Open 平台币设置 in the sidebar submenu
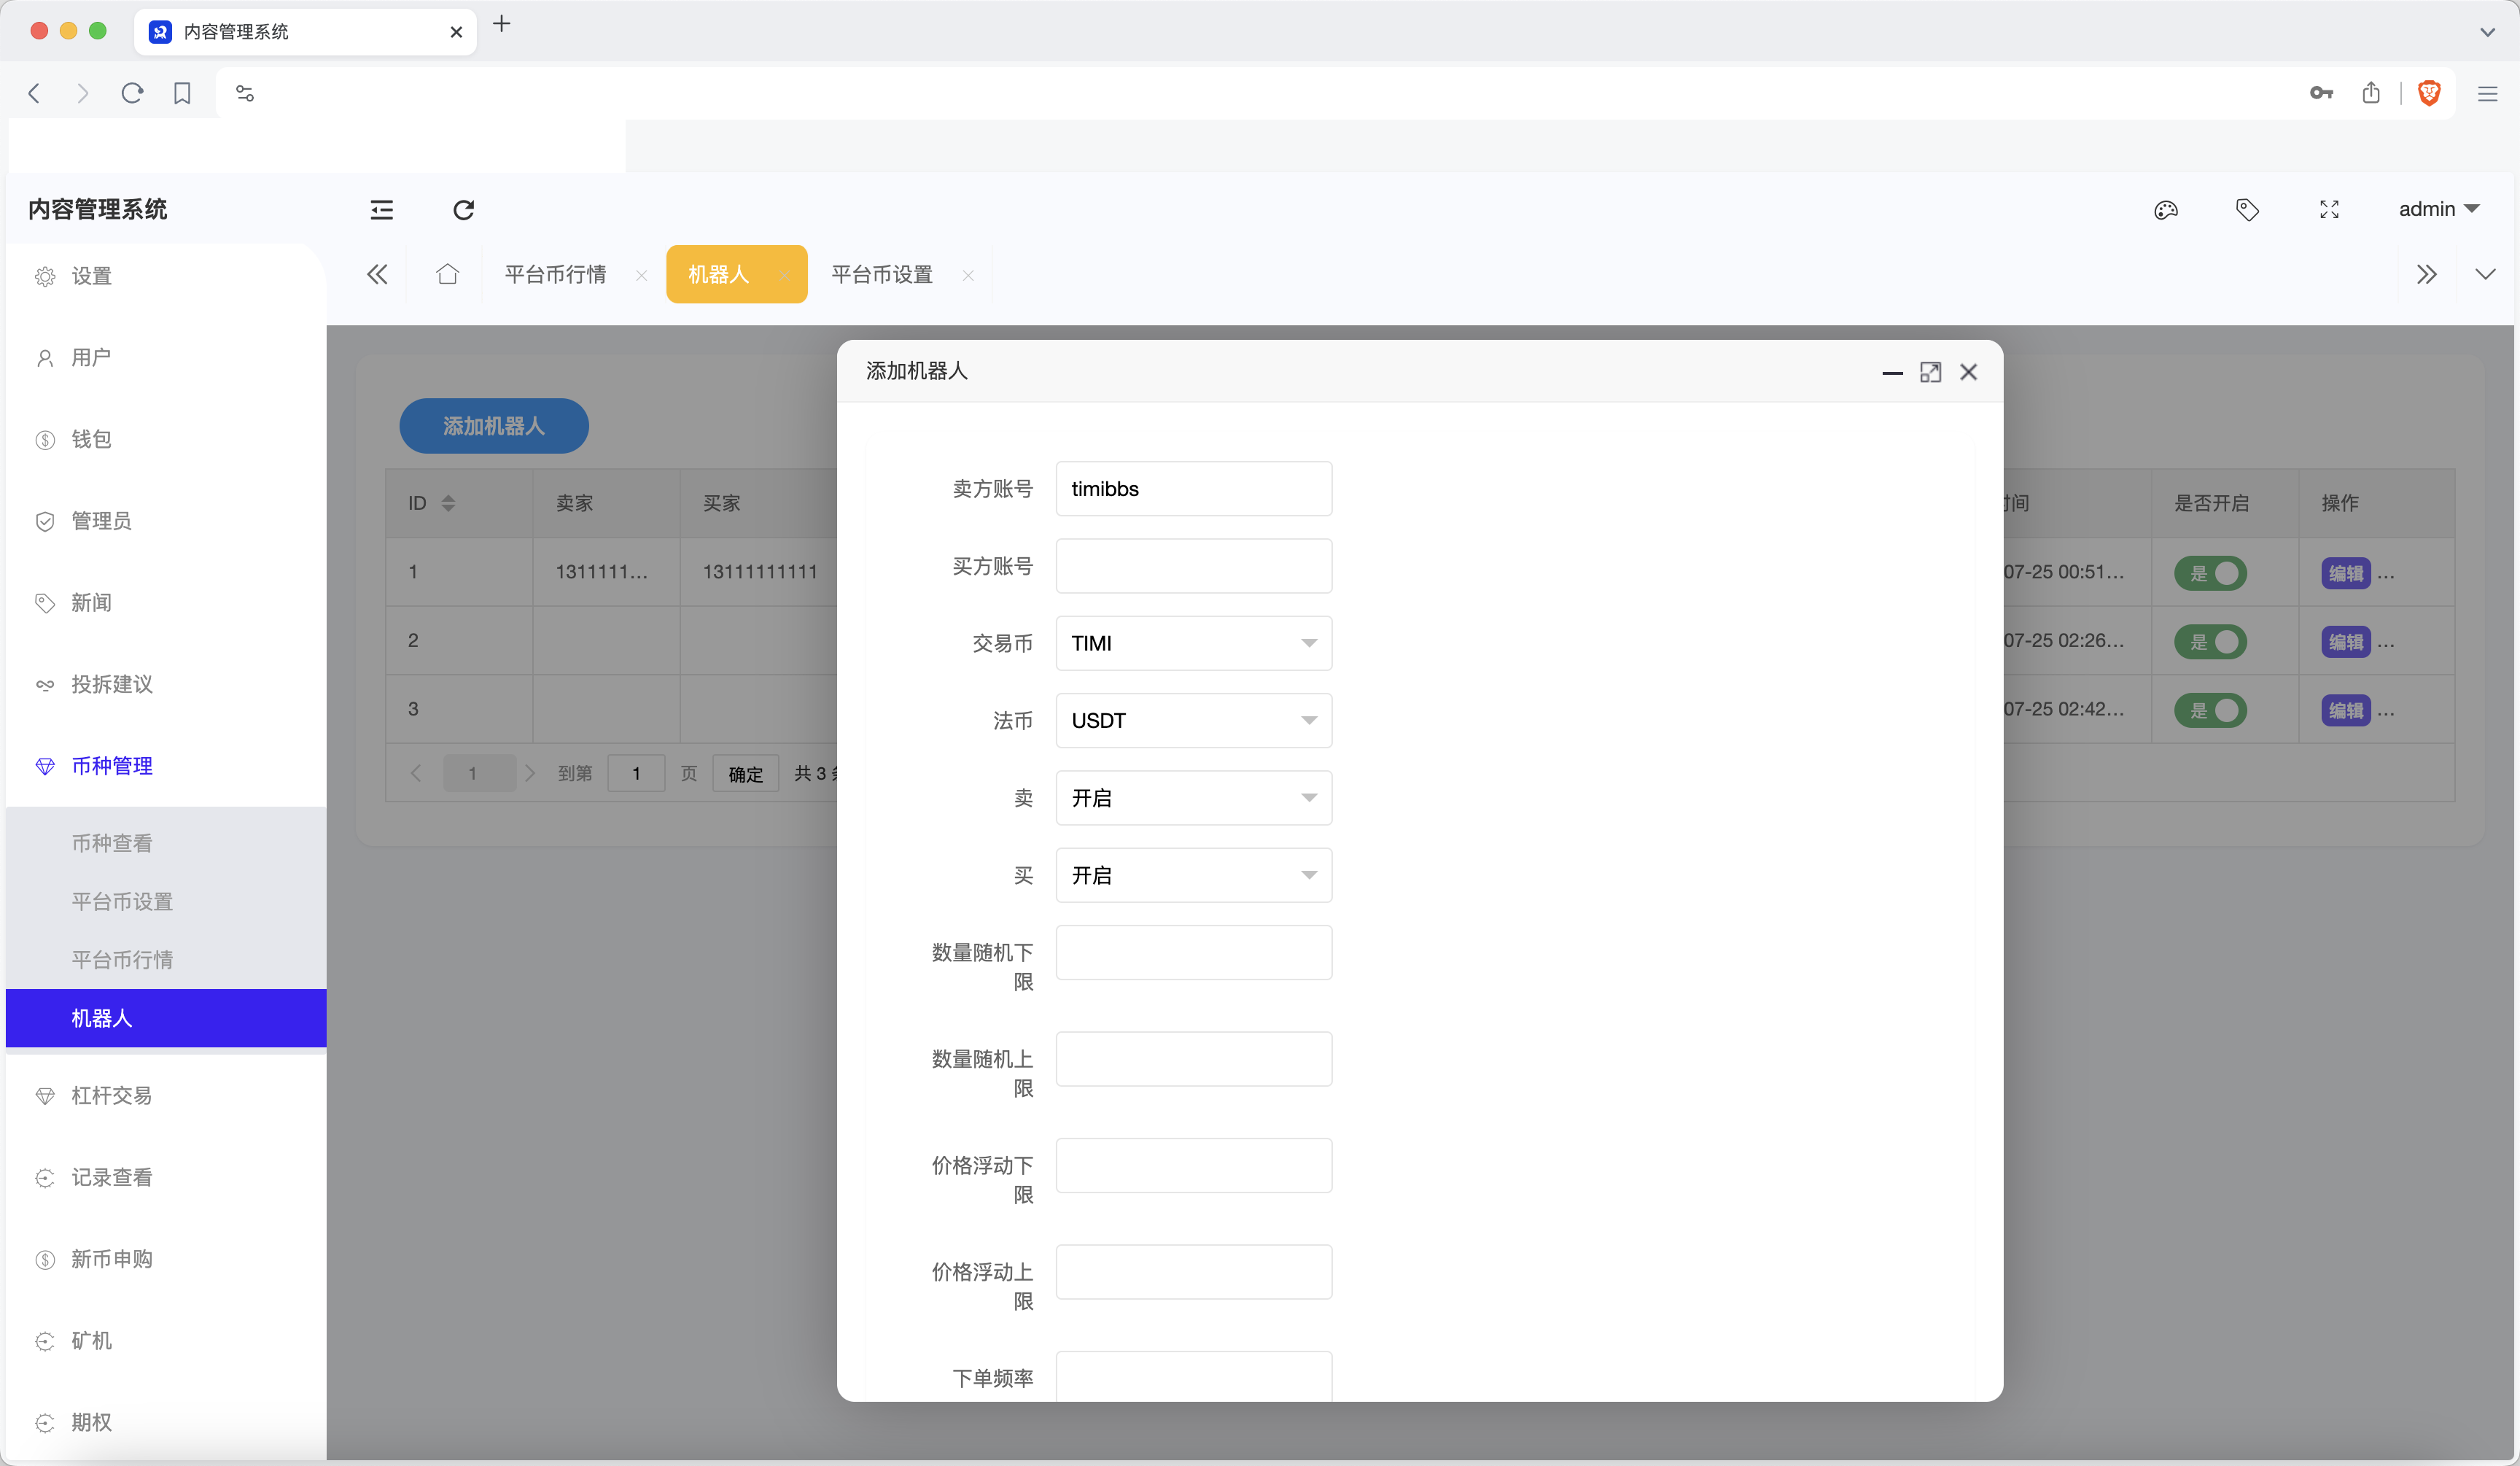Viewport: 2520px width, 1466px height. [x=122, y=901]
